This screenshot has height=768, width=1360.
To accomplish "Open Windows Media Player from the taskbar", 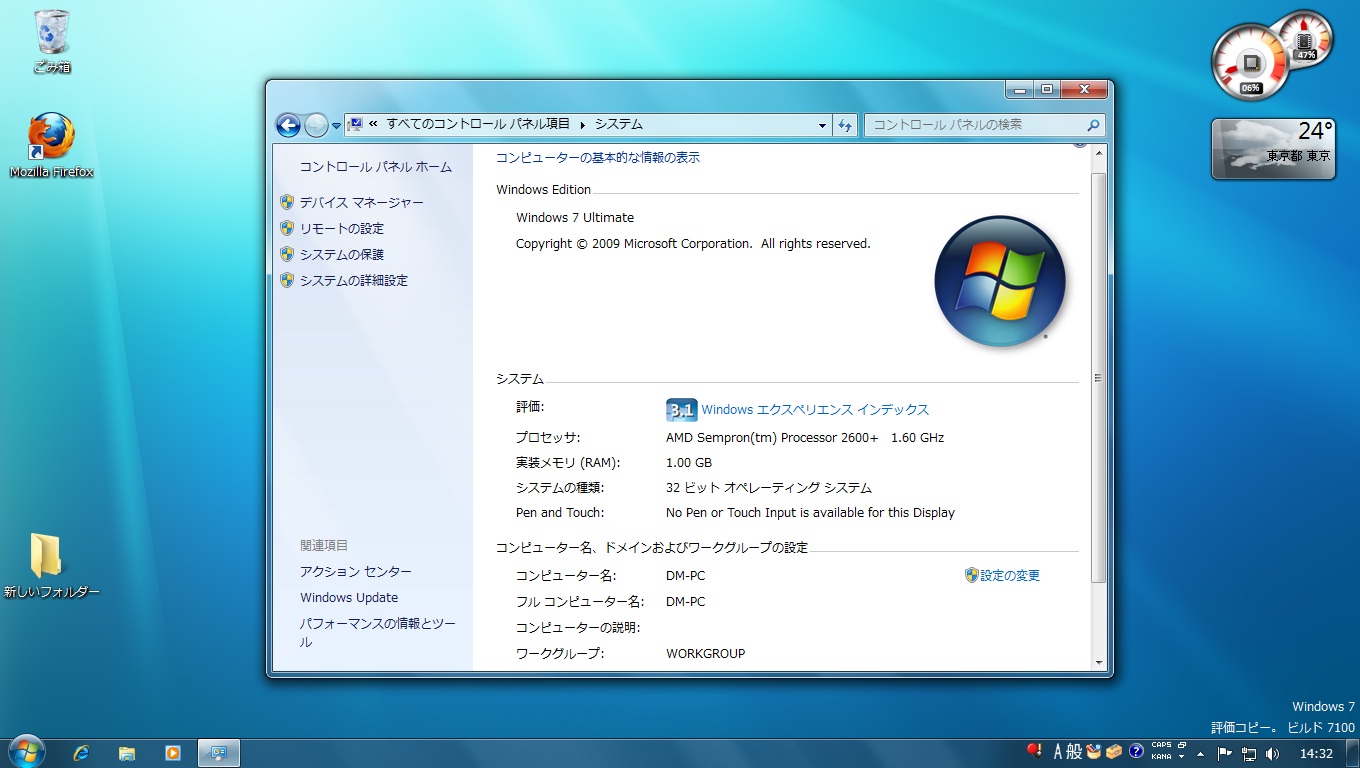I will click(173, 753).
